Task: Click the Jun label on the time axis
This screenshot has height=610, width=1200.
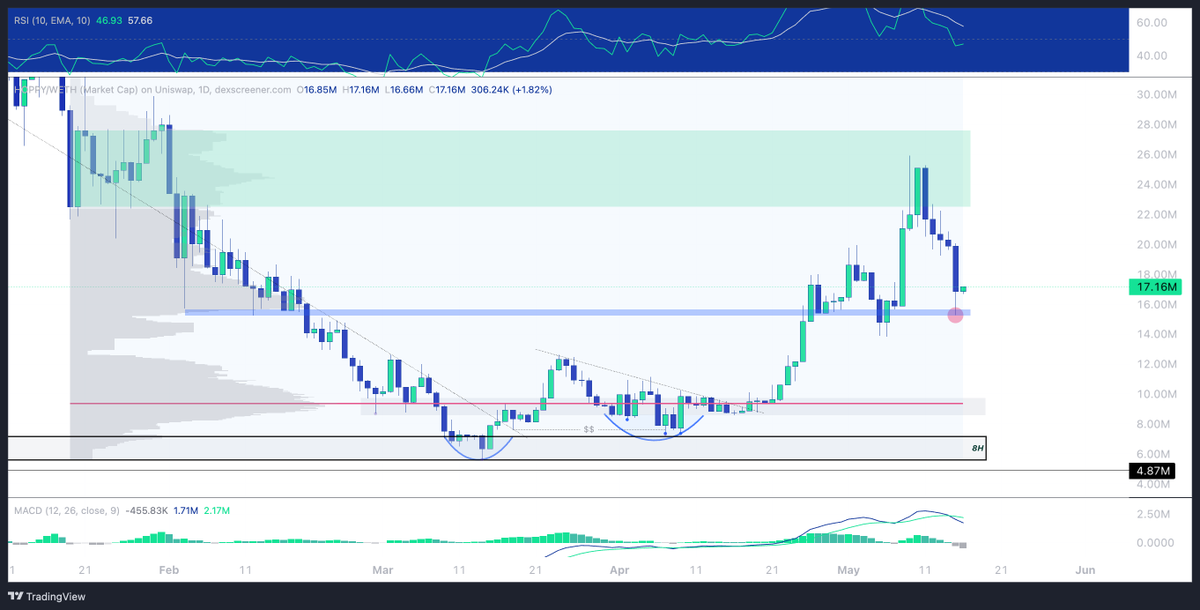Action: [1086, 570]
